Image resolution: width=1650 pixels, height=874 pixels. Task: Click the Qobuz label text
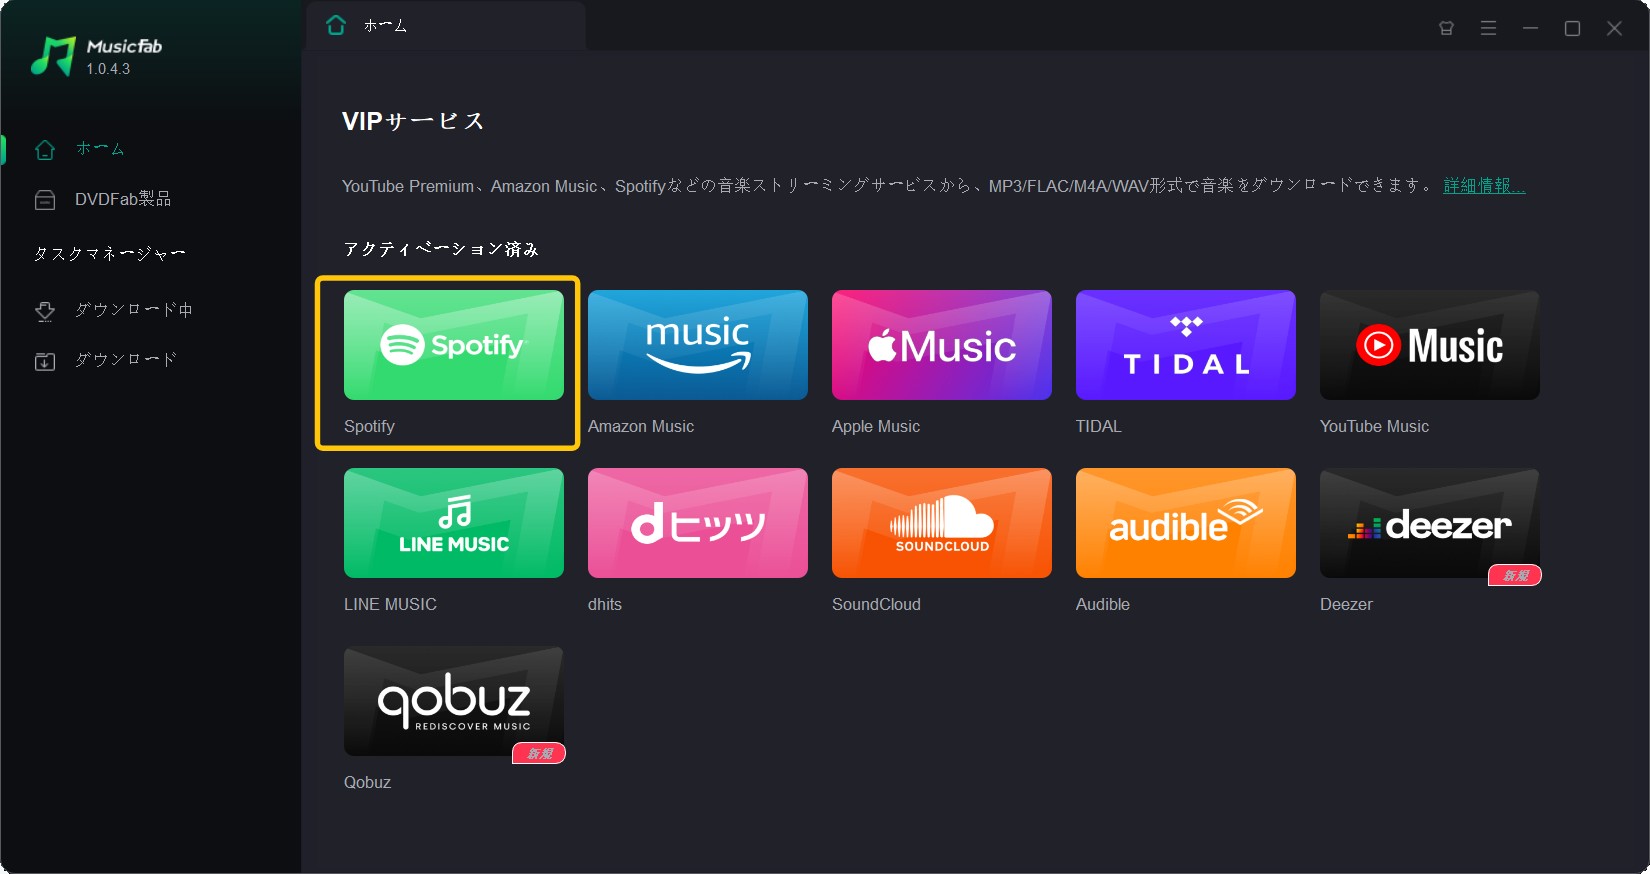point(367,782)
